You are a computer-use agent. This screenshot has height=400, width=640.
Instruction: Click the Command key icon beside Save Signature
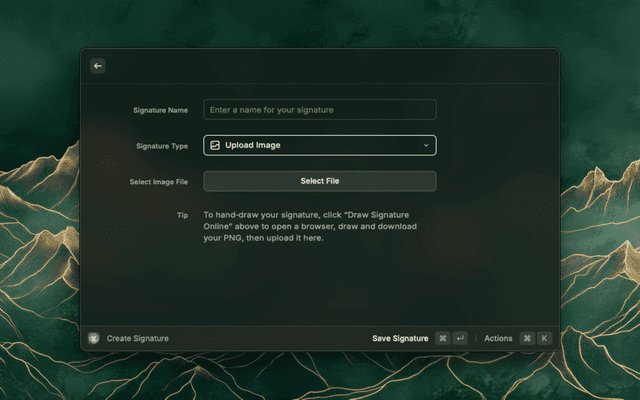coord(442,338)
